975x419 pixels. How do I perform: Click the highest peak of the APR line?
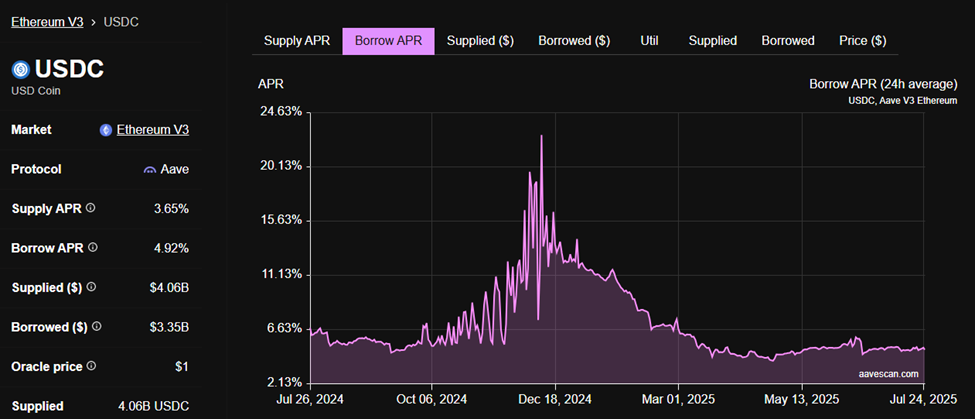point(542,136)
